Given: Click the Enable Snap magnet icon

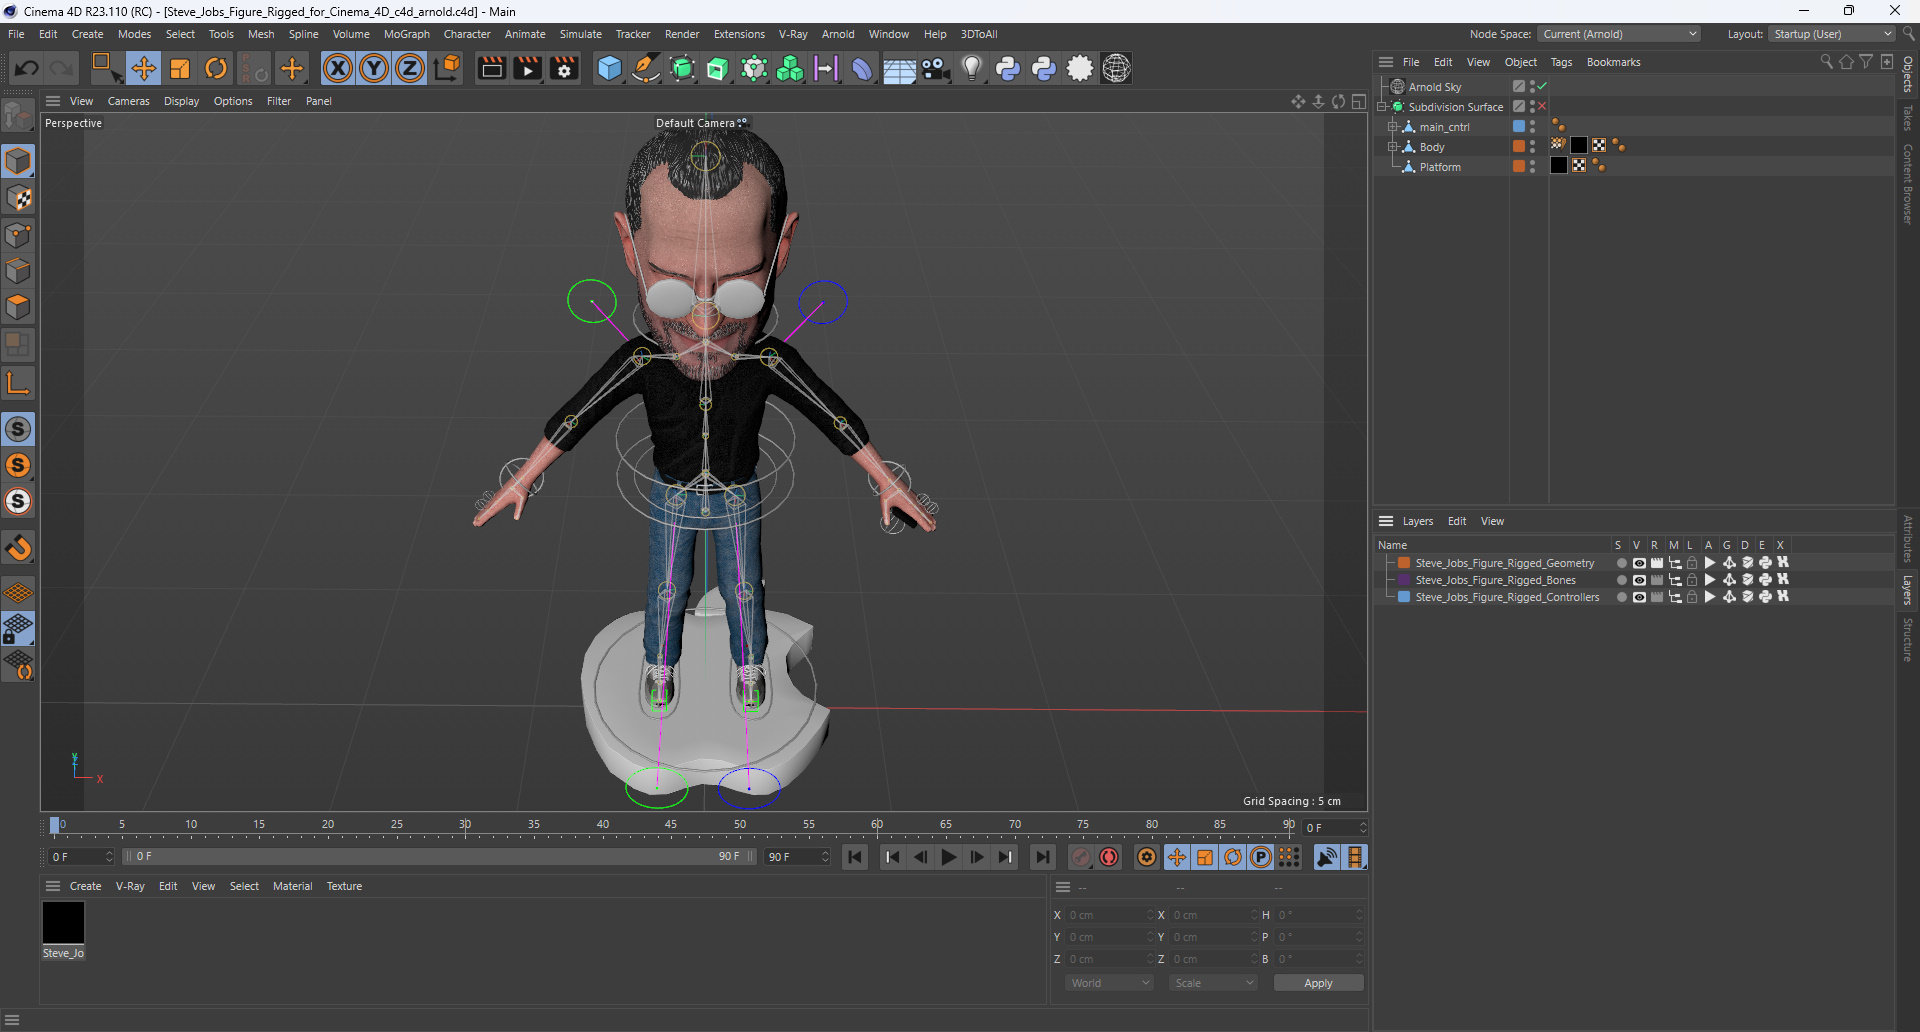Looking at the screenshot, I should click(18, 548).
